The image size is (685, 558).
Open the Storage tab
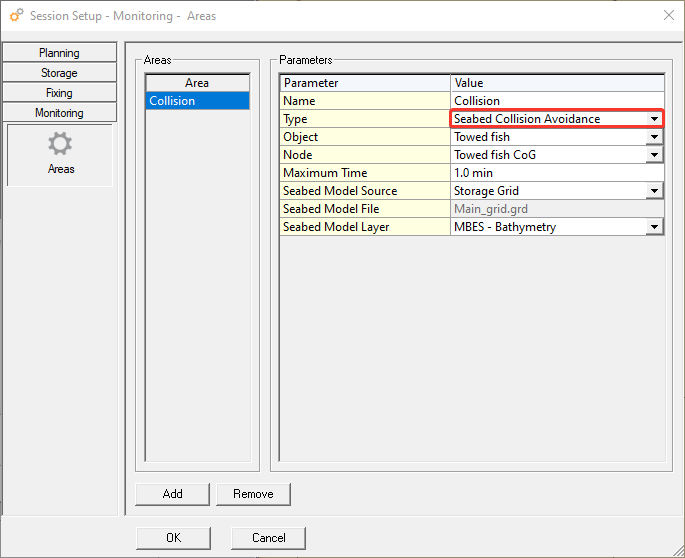tap(59, 73)
